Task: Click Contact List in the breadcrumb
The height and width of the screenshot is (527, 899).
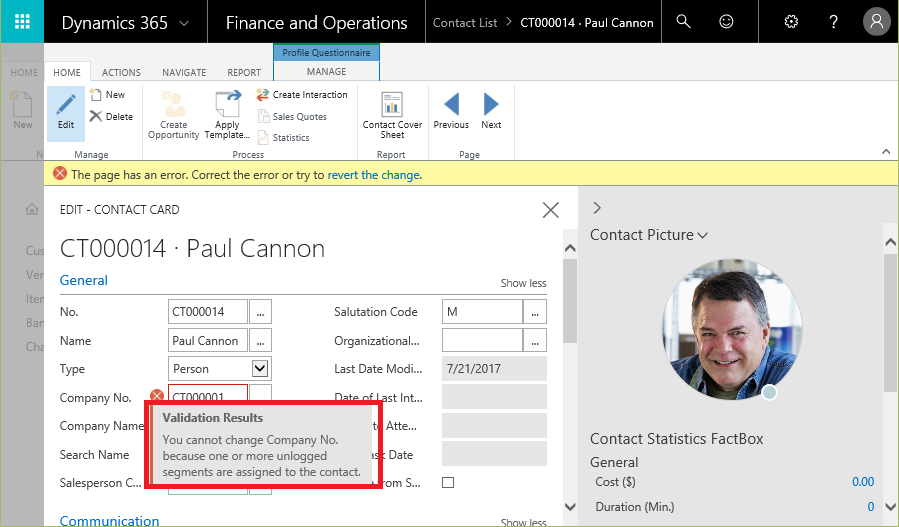Action: click(465, 23)
